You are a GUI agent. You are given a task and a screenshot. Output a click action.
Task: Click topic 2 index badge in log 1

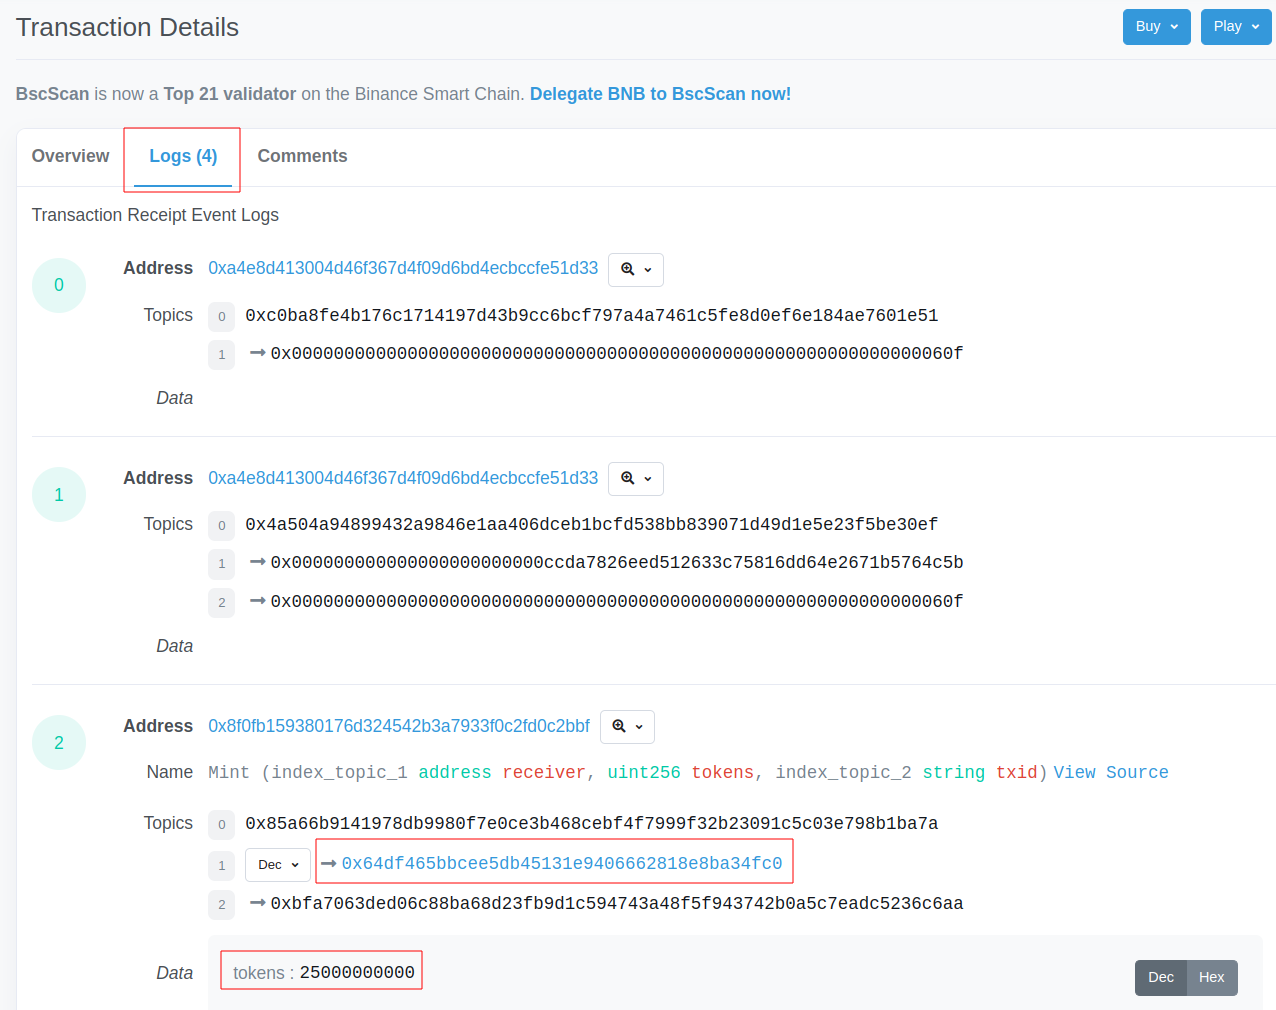pyautogui.click(x=221, y=602)
